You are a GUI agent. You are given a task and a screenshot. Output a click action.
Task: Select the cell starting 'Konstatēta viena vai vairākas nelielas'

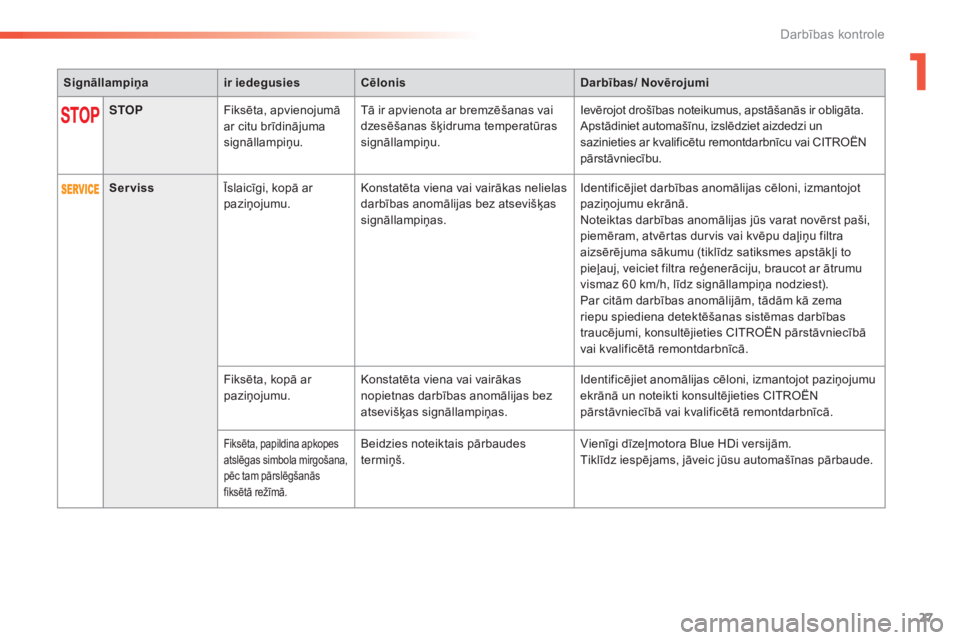tap(464, 270)
